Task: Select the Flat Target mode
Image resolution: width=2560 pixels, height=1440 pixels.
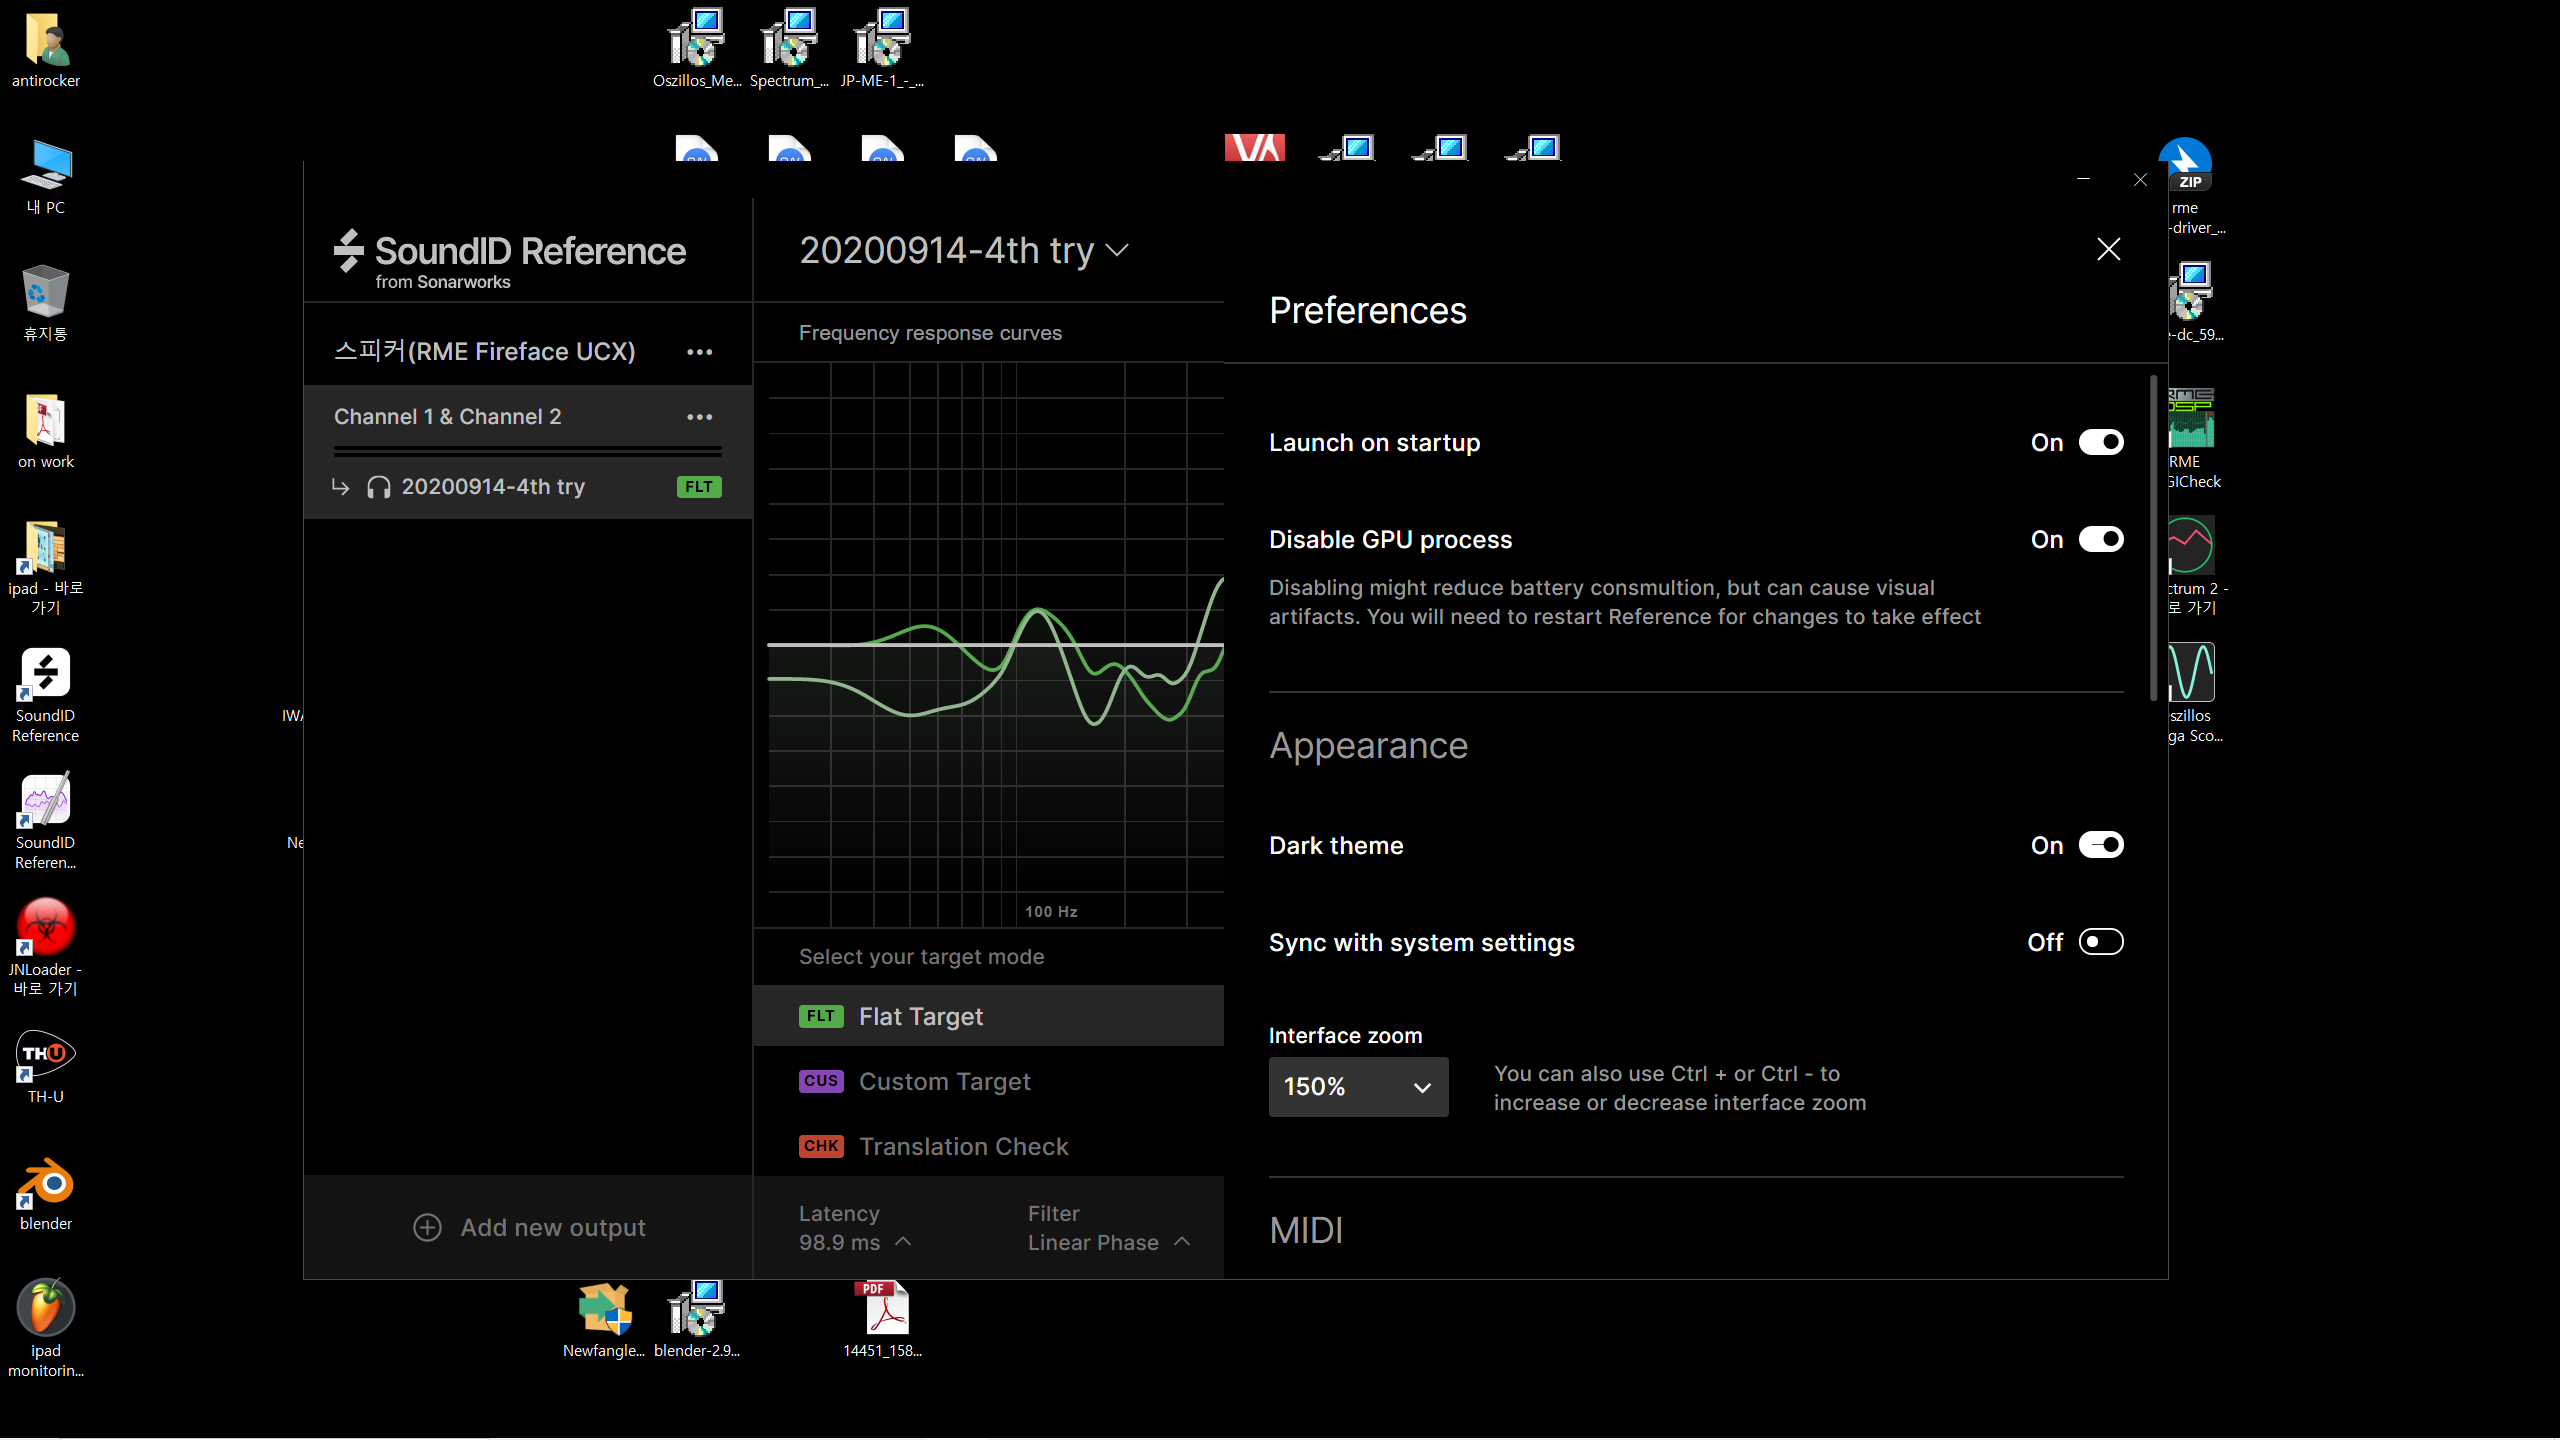Action: pos(988,1016)
